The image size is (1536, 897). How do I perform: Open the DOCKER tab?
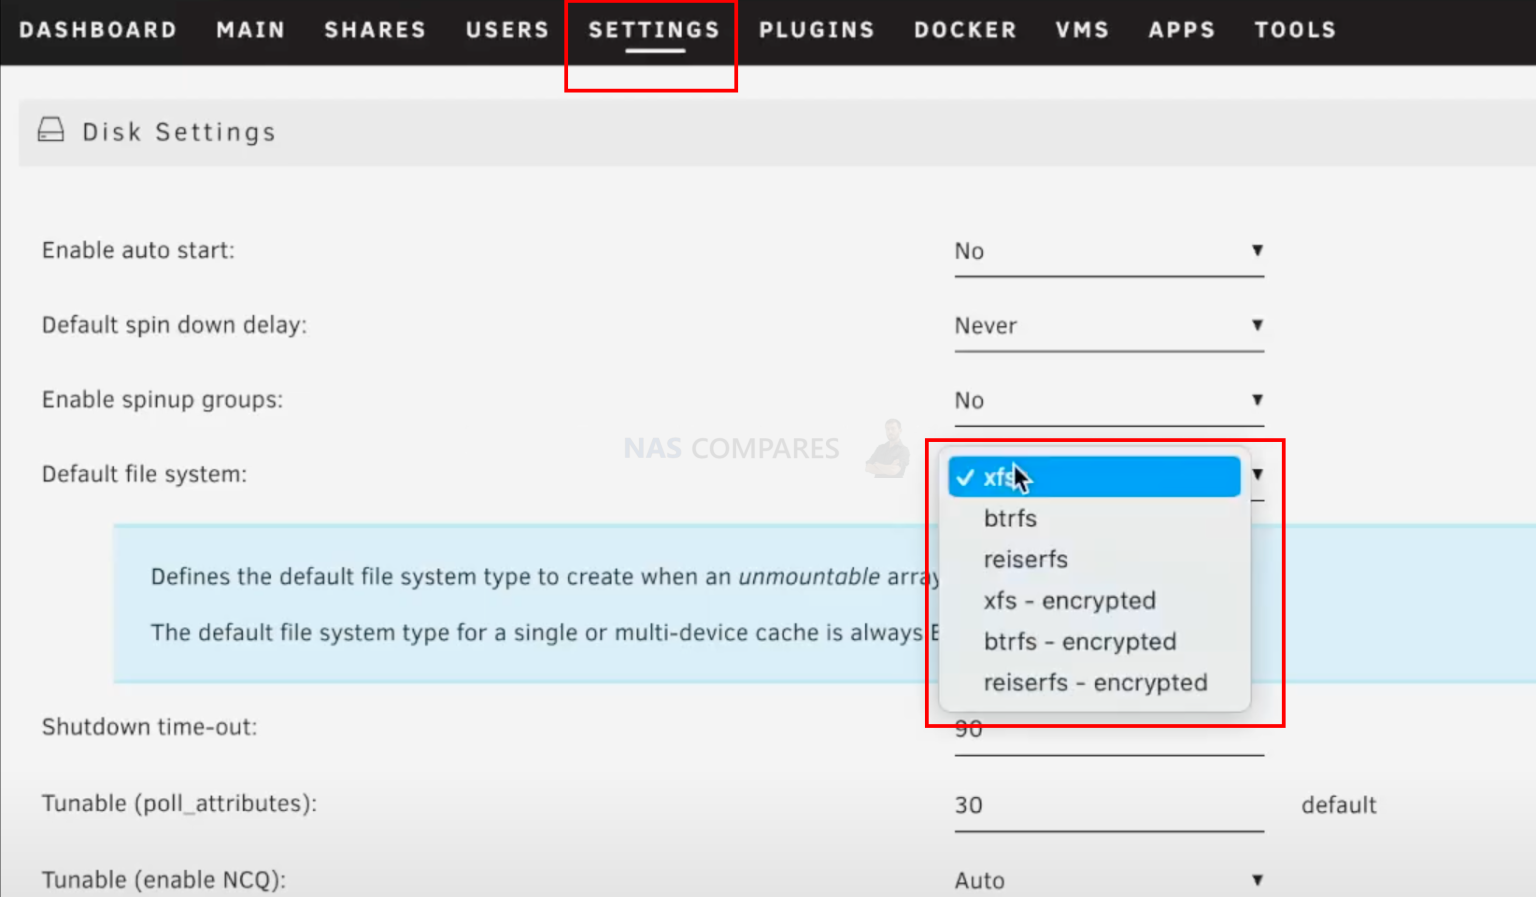(964, 29)
